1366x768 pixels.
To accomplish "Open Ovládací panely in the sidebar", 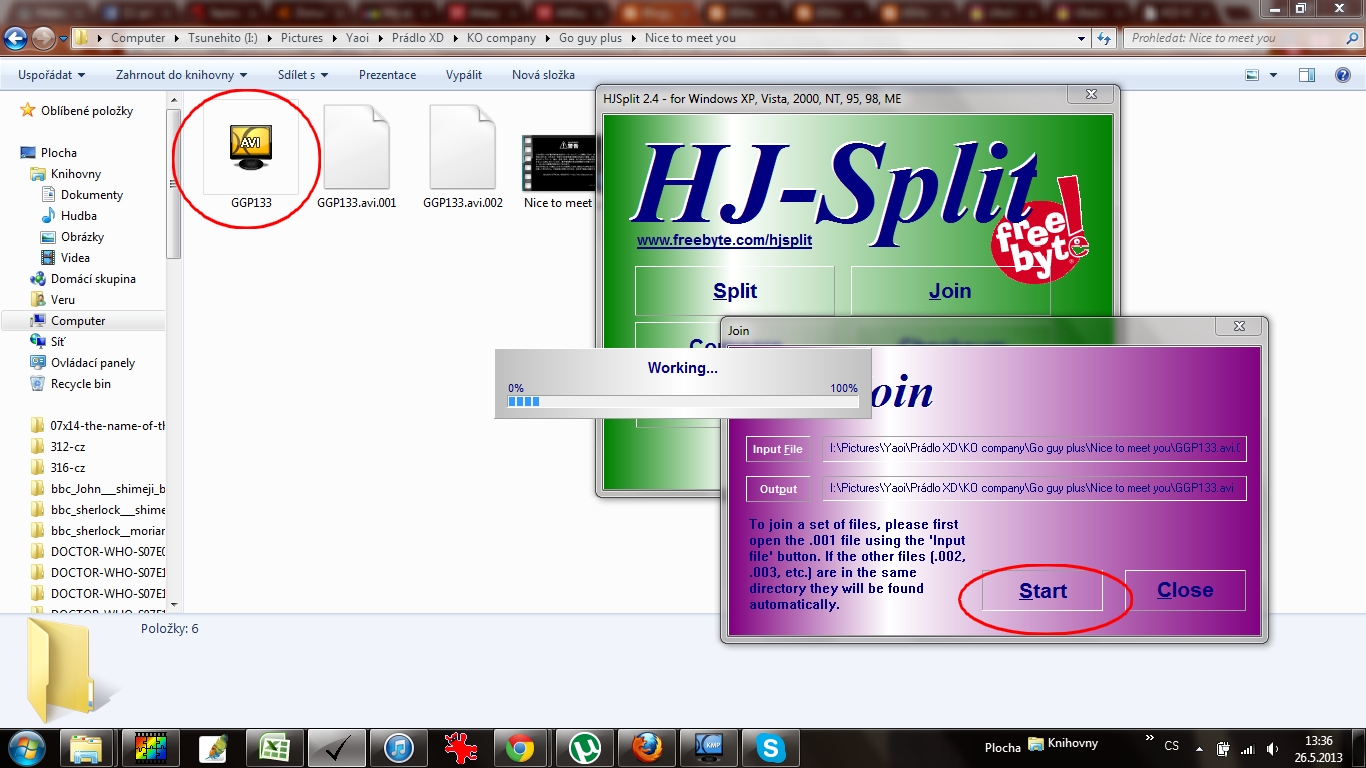I will point(93,363).
